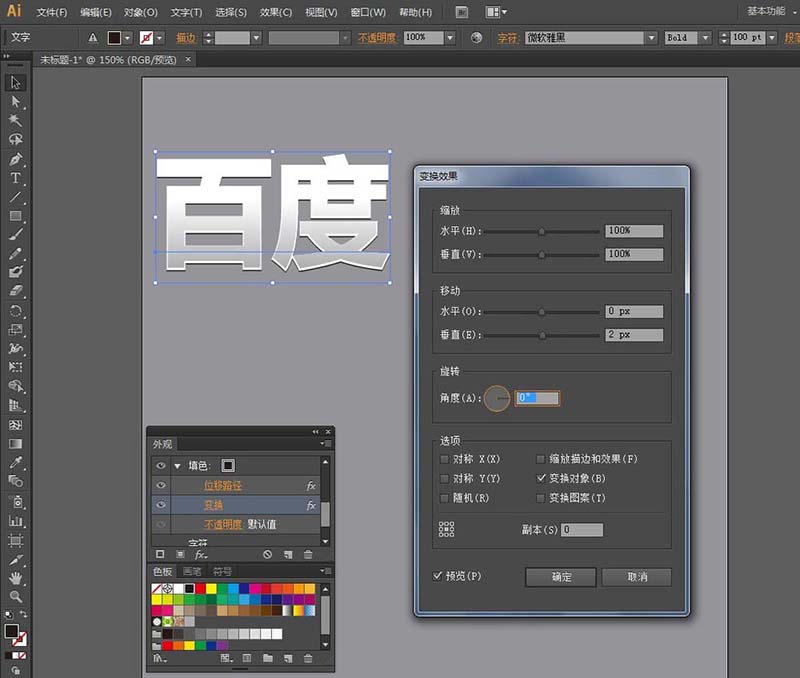Select the Zoom magnifier tool
Viewport: 800px width, 678px height.
coord(15,596)
